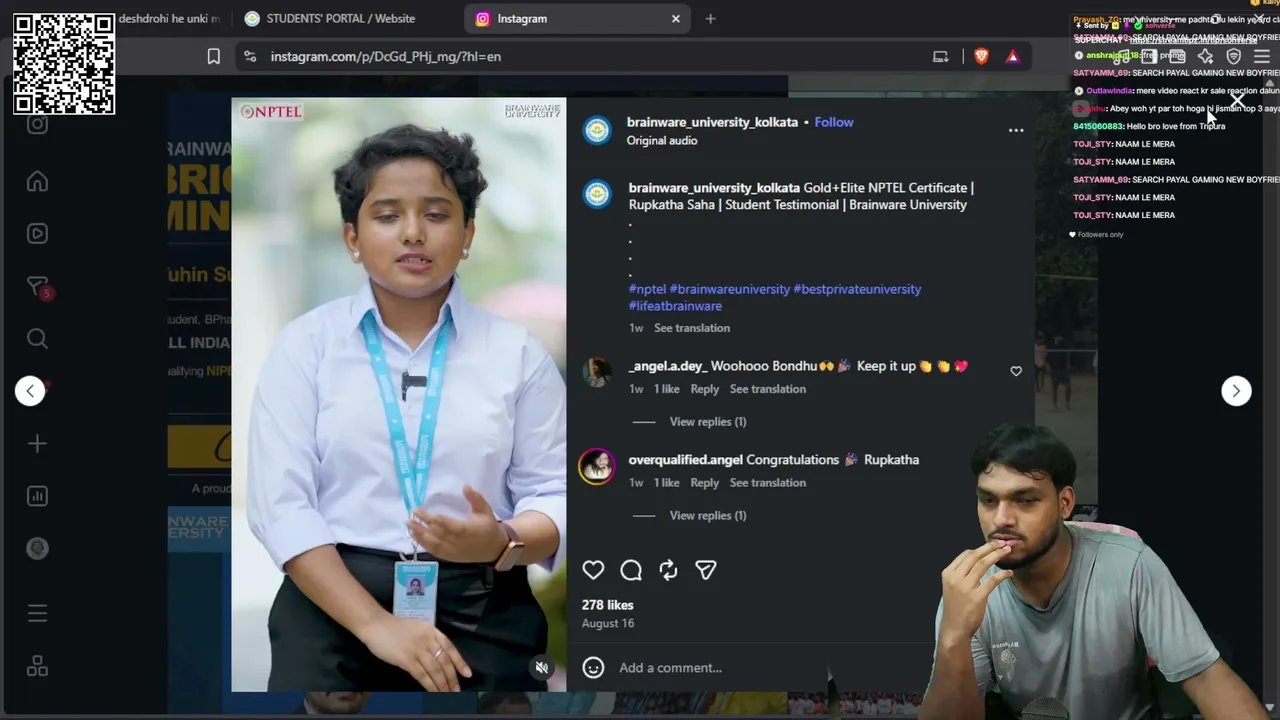Click the #nptel hashtag
1280x720 pixels.
[x=647, y=289]
